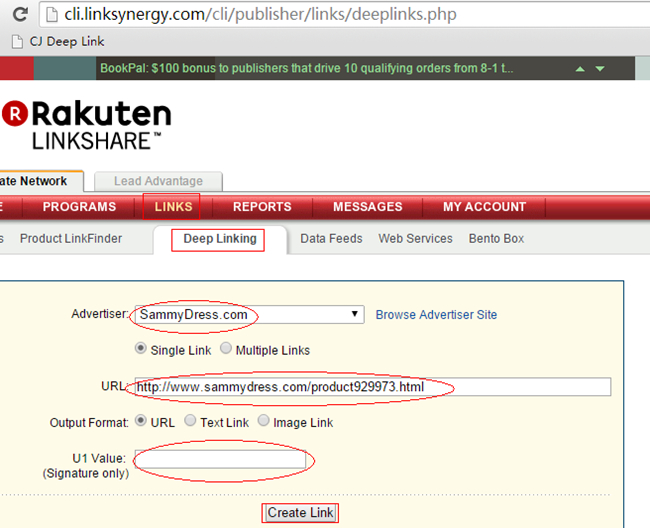The width and height of the screenshot is (650, 528).
Task: Click the ticker down arrow icon
Action: tap(600, 69)
